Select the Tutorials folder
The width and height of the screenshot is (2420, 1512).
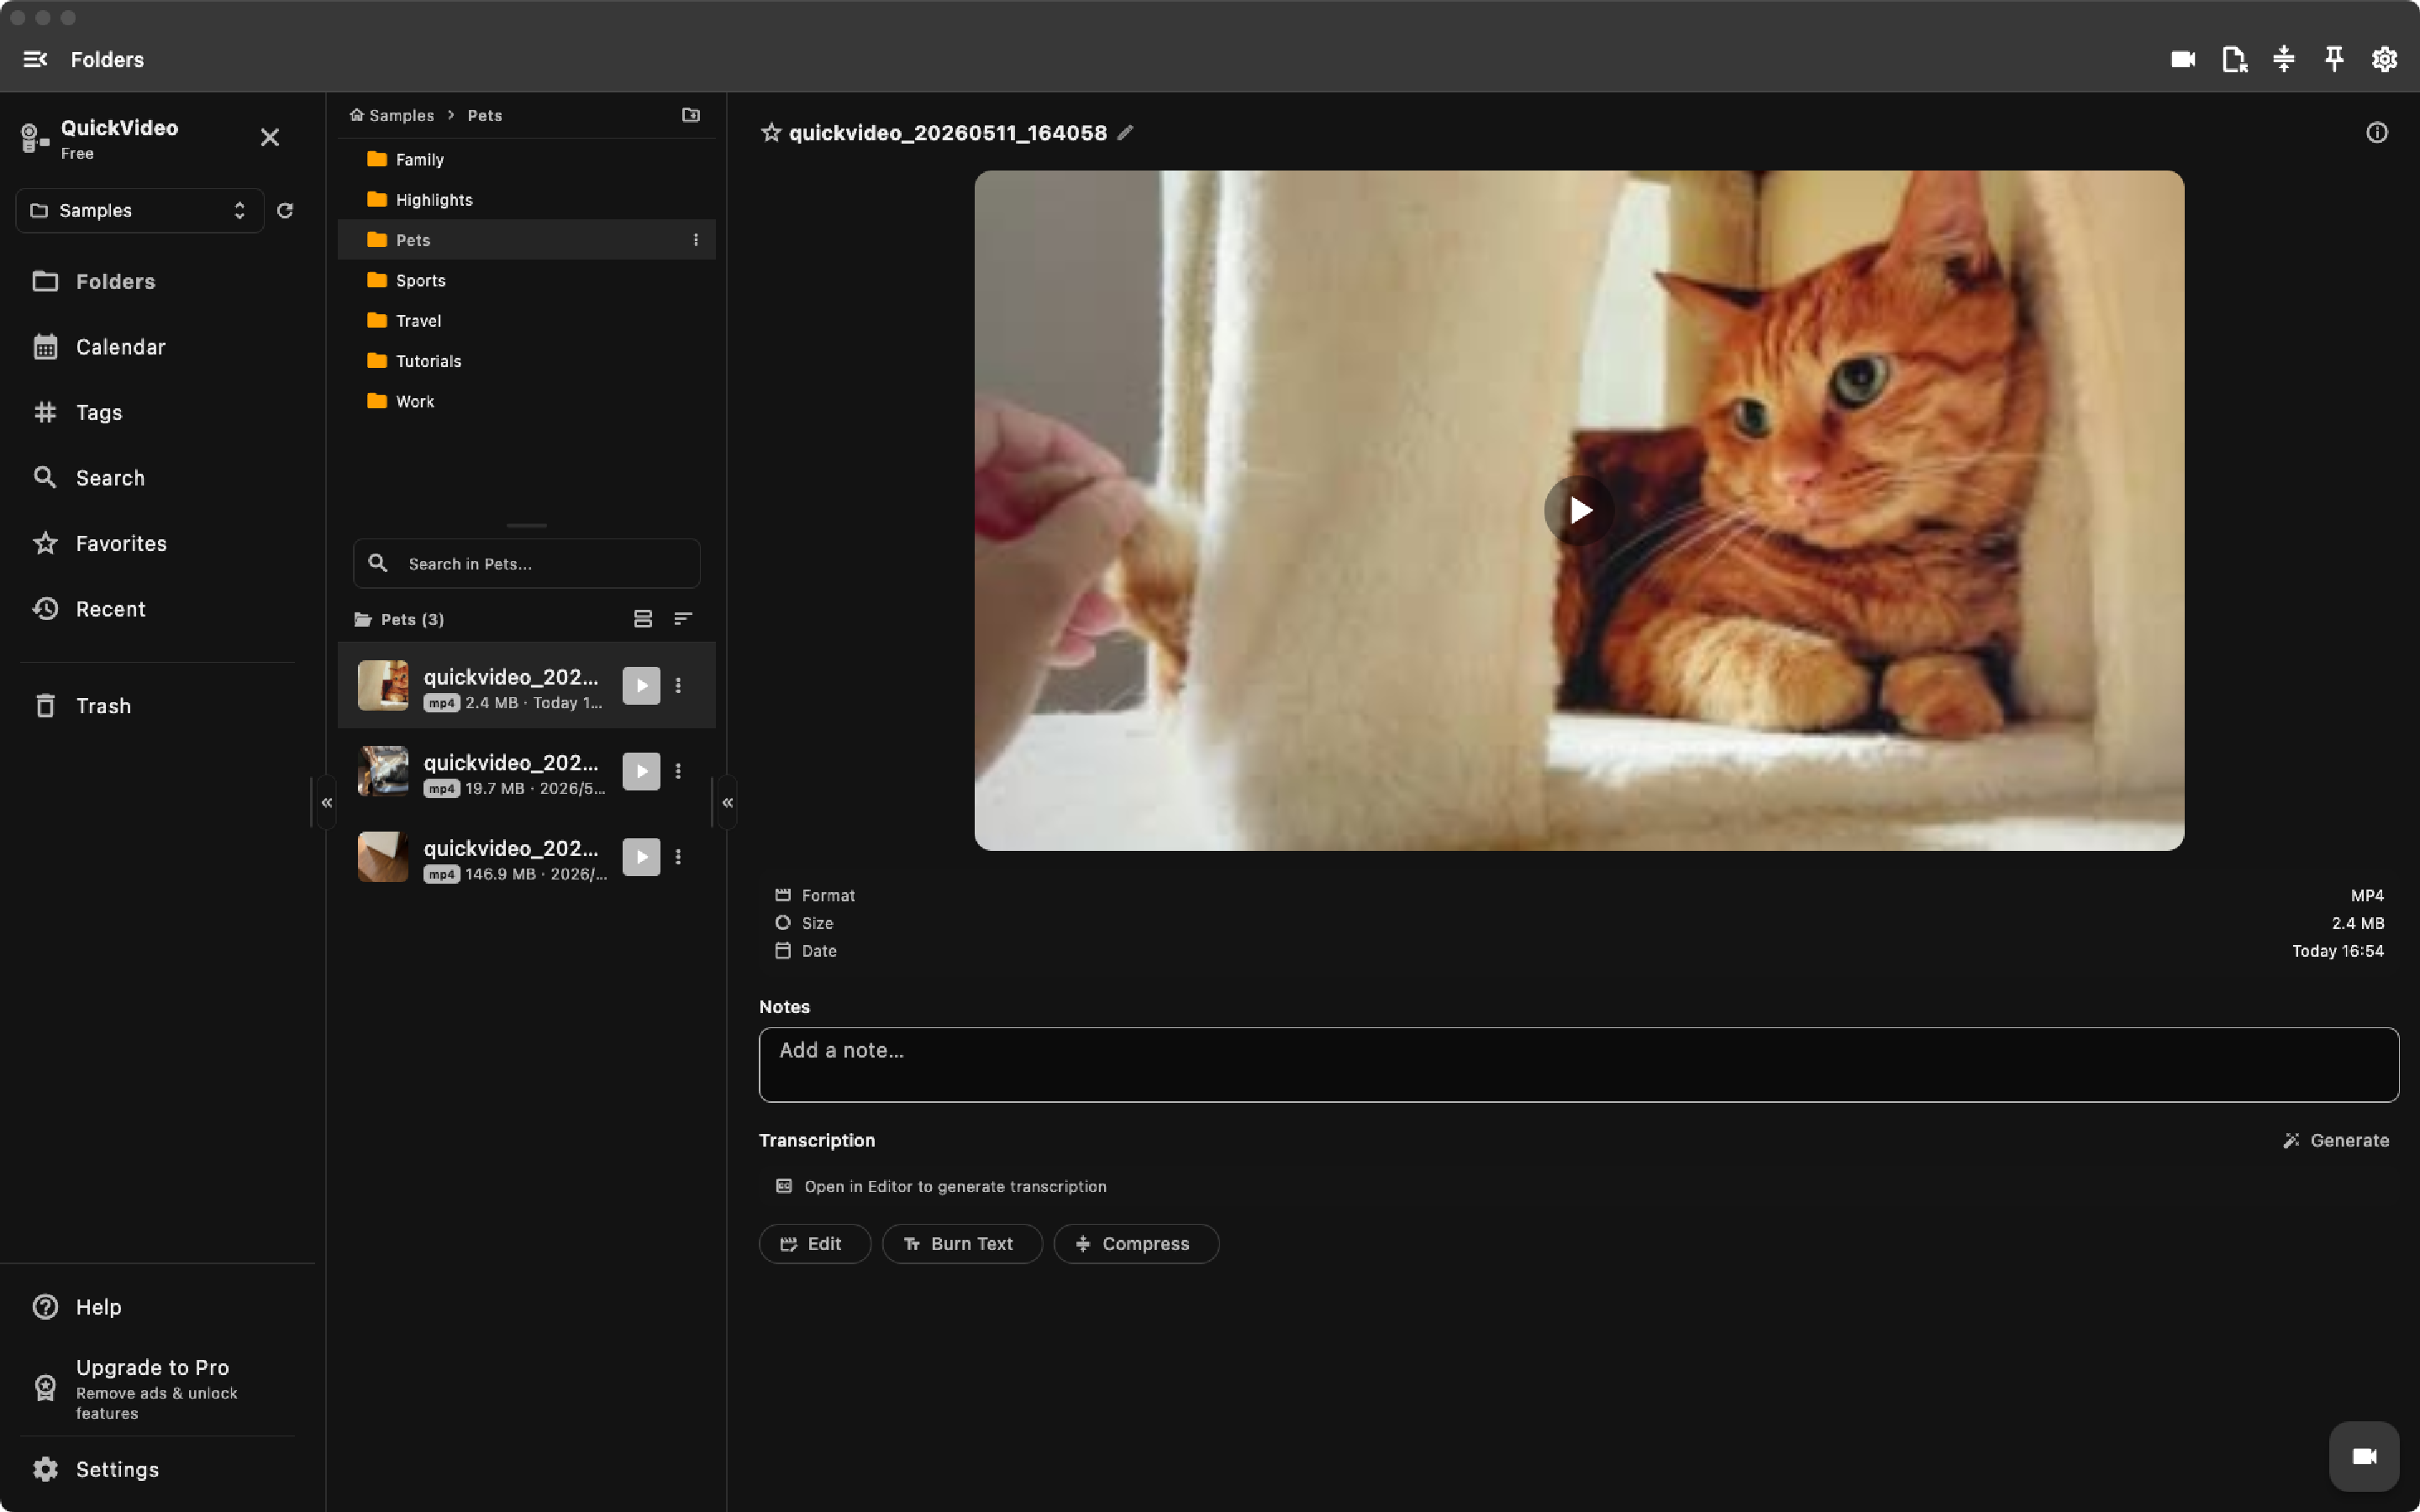527,361
